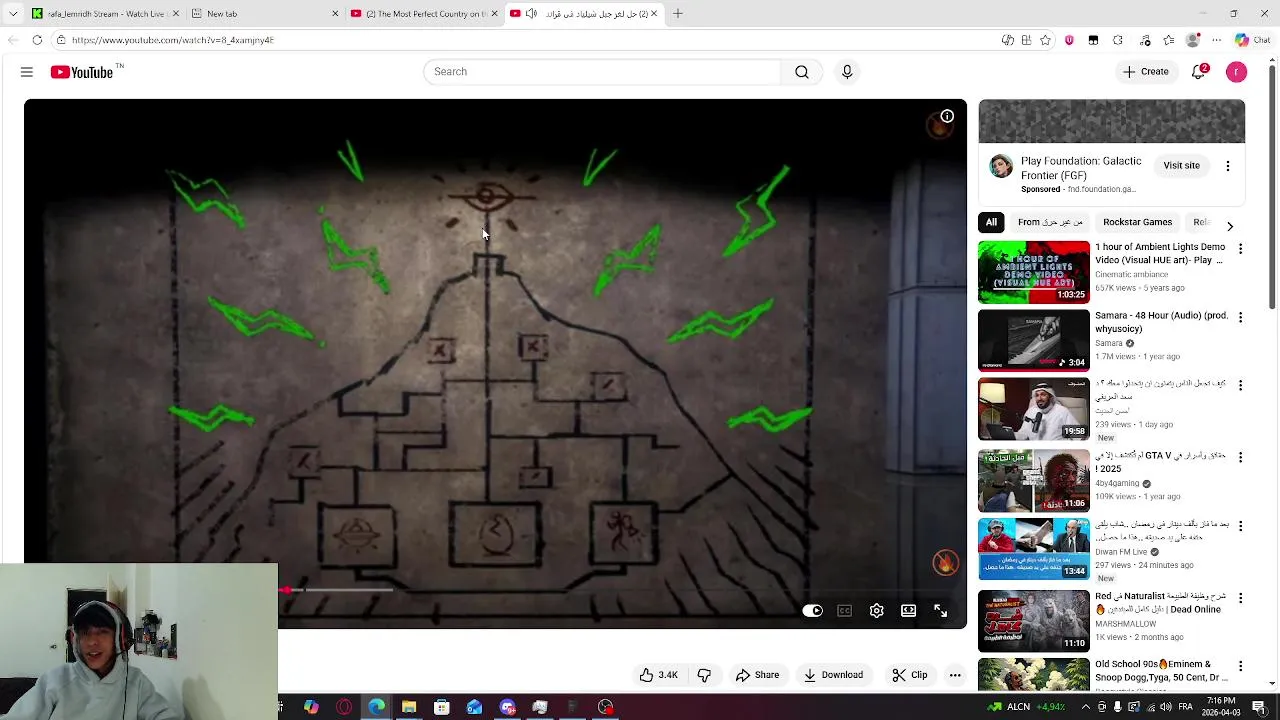Viewport: 1280px width, 720px height.
Task: Select the All filter chip
Action: pyautogui.click(x=991, y=223)
